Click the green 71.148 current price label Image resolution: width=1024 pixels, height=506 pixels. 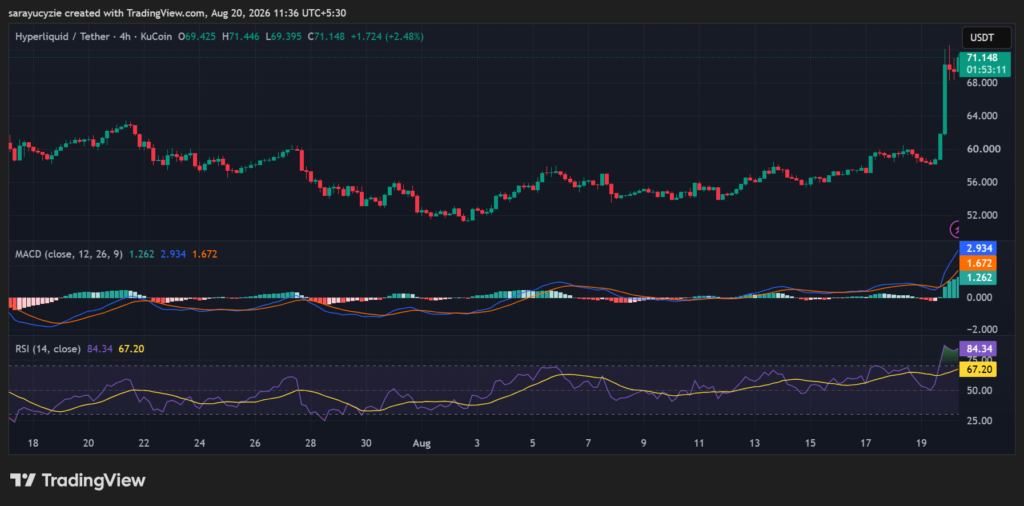[982, 57]
